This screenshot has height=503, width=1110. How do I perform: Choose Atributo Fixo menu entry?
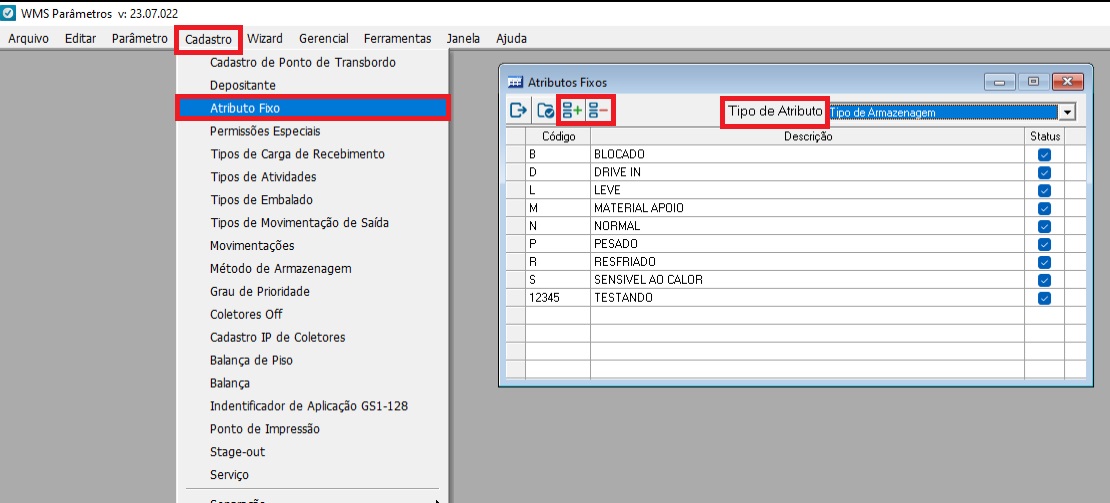click(311, 108)
